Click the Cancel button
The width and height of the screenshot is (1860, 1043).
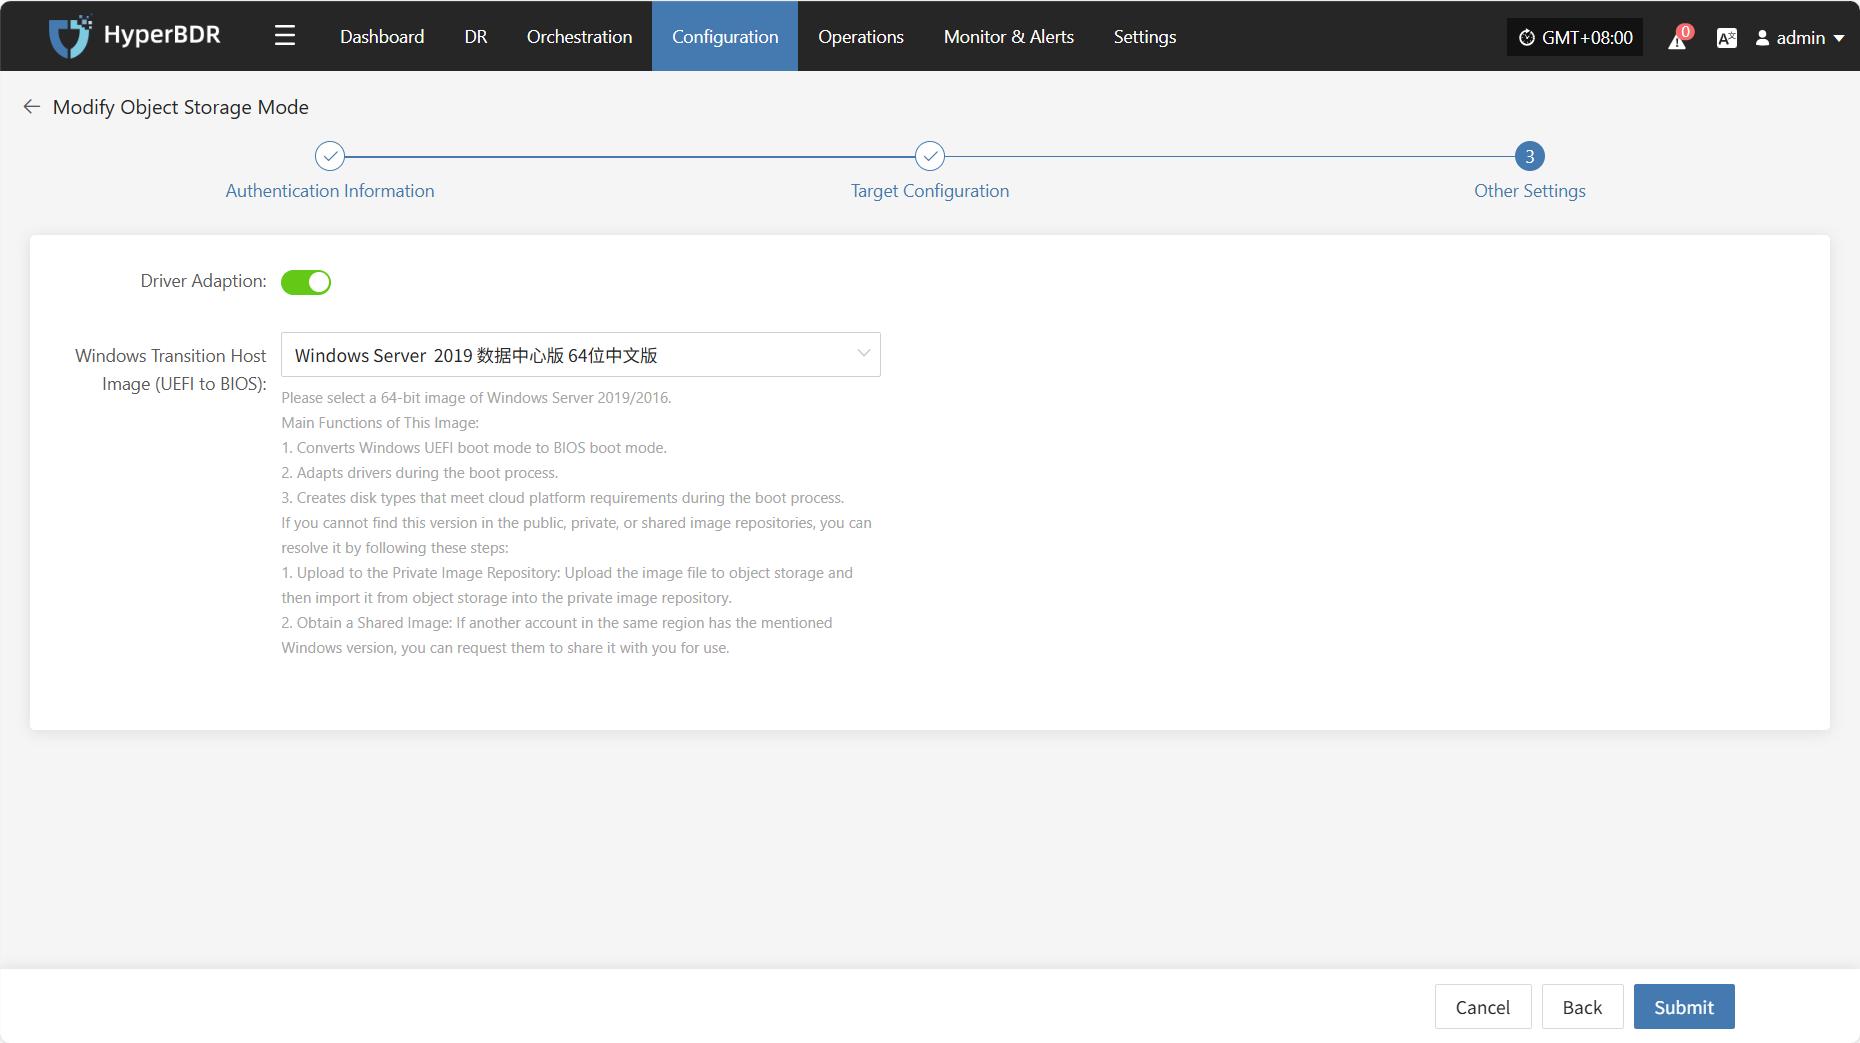click(x=1483, y=1007)
